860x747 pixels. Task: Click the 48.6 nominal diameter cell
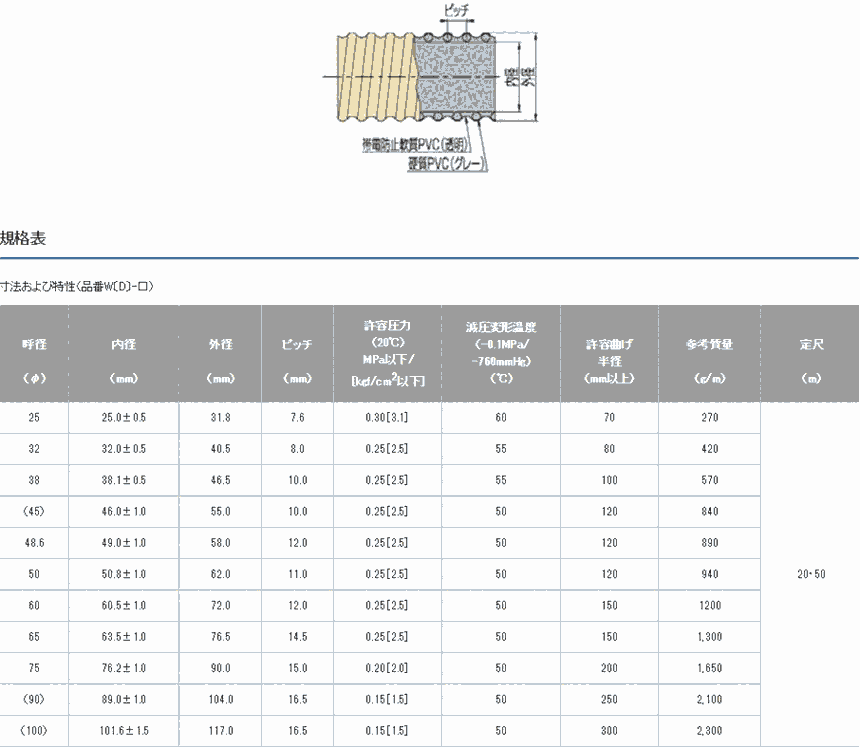pyautogui.click(x=34, y=542)
